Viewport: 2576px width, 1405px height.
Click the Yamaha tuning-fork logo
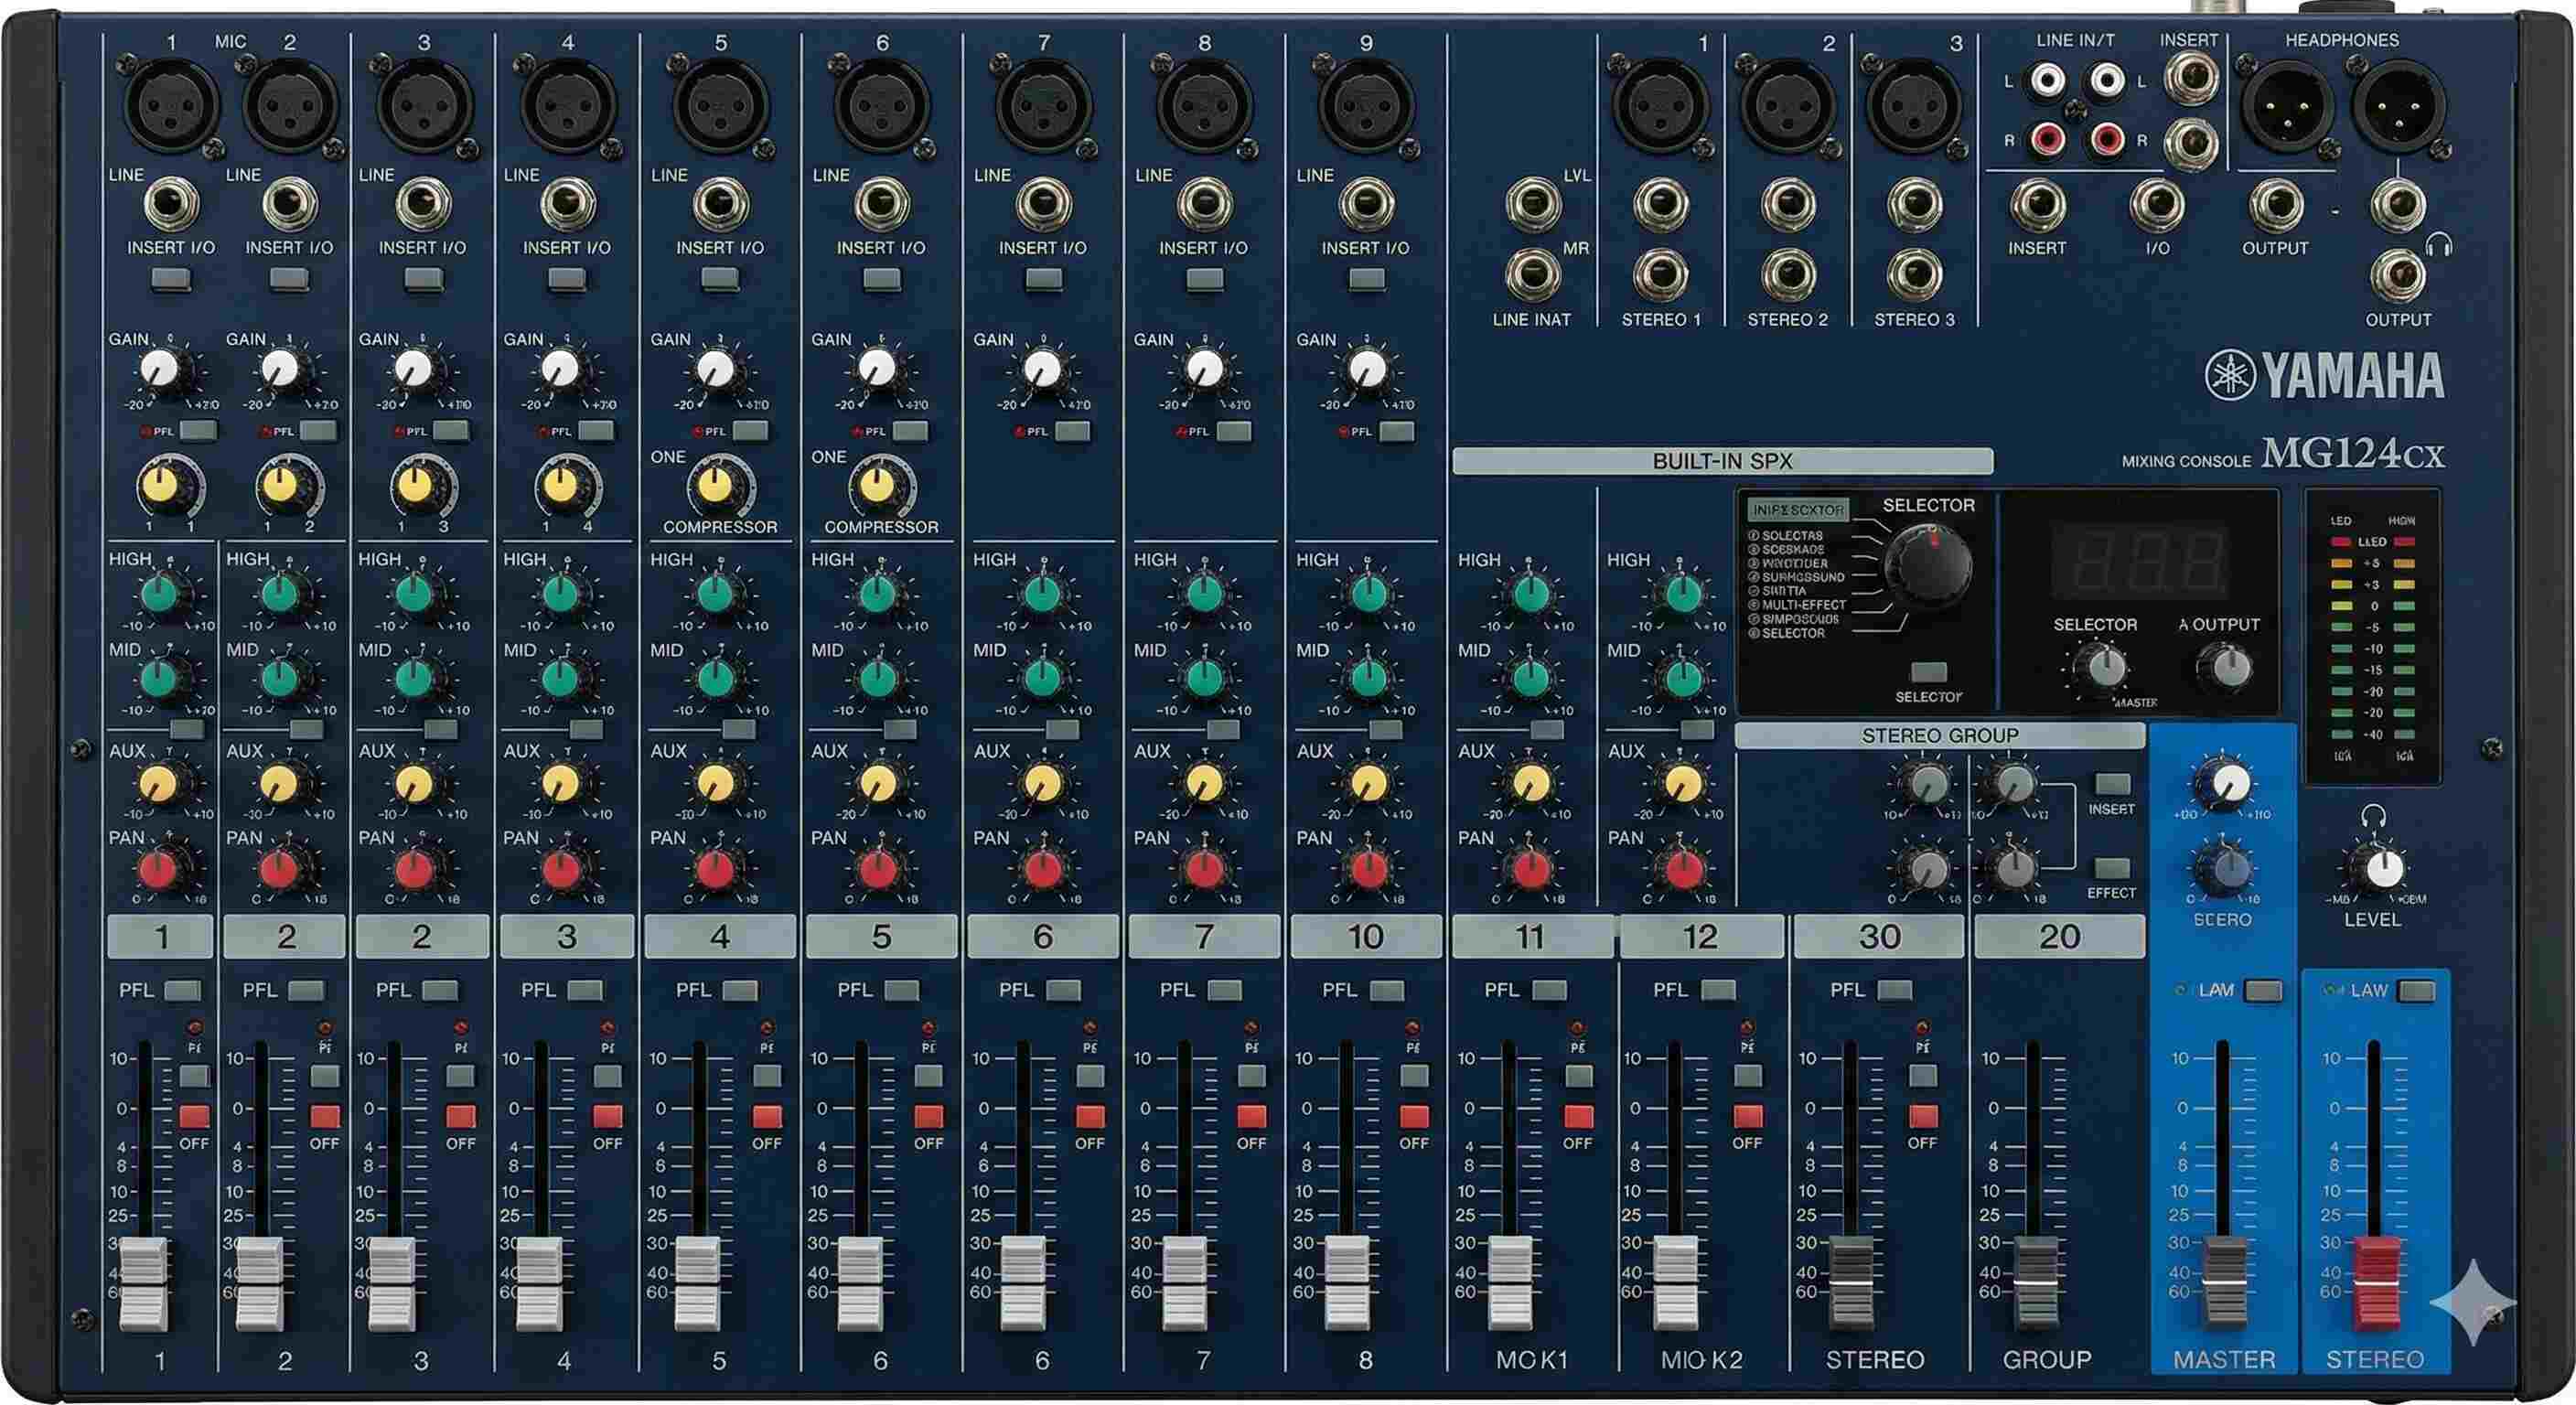click(2230, 376)
